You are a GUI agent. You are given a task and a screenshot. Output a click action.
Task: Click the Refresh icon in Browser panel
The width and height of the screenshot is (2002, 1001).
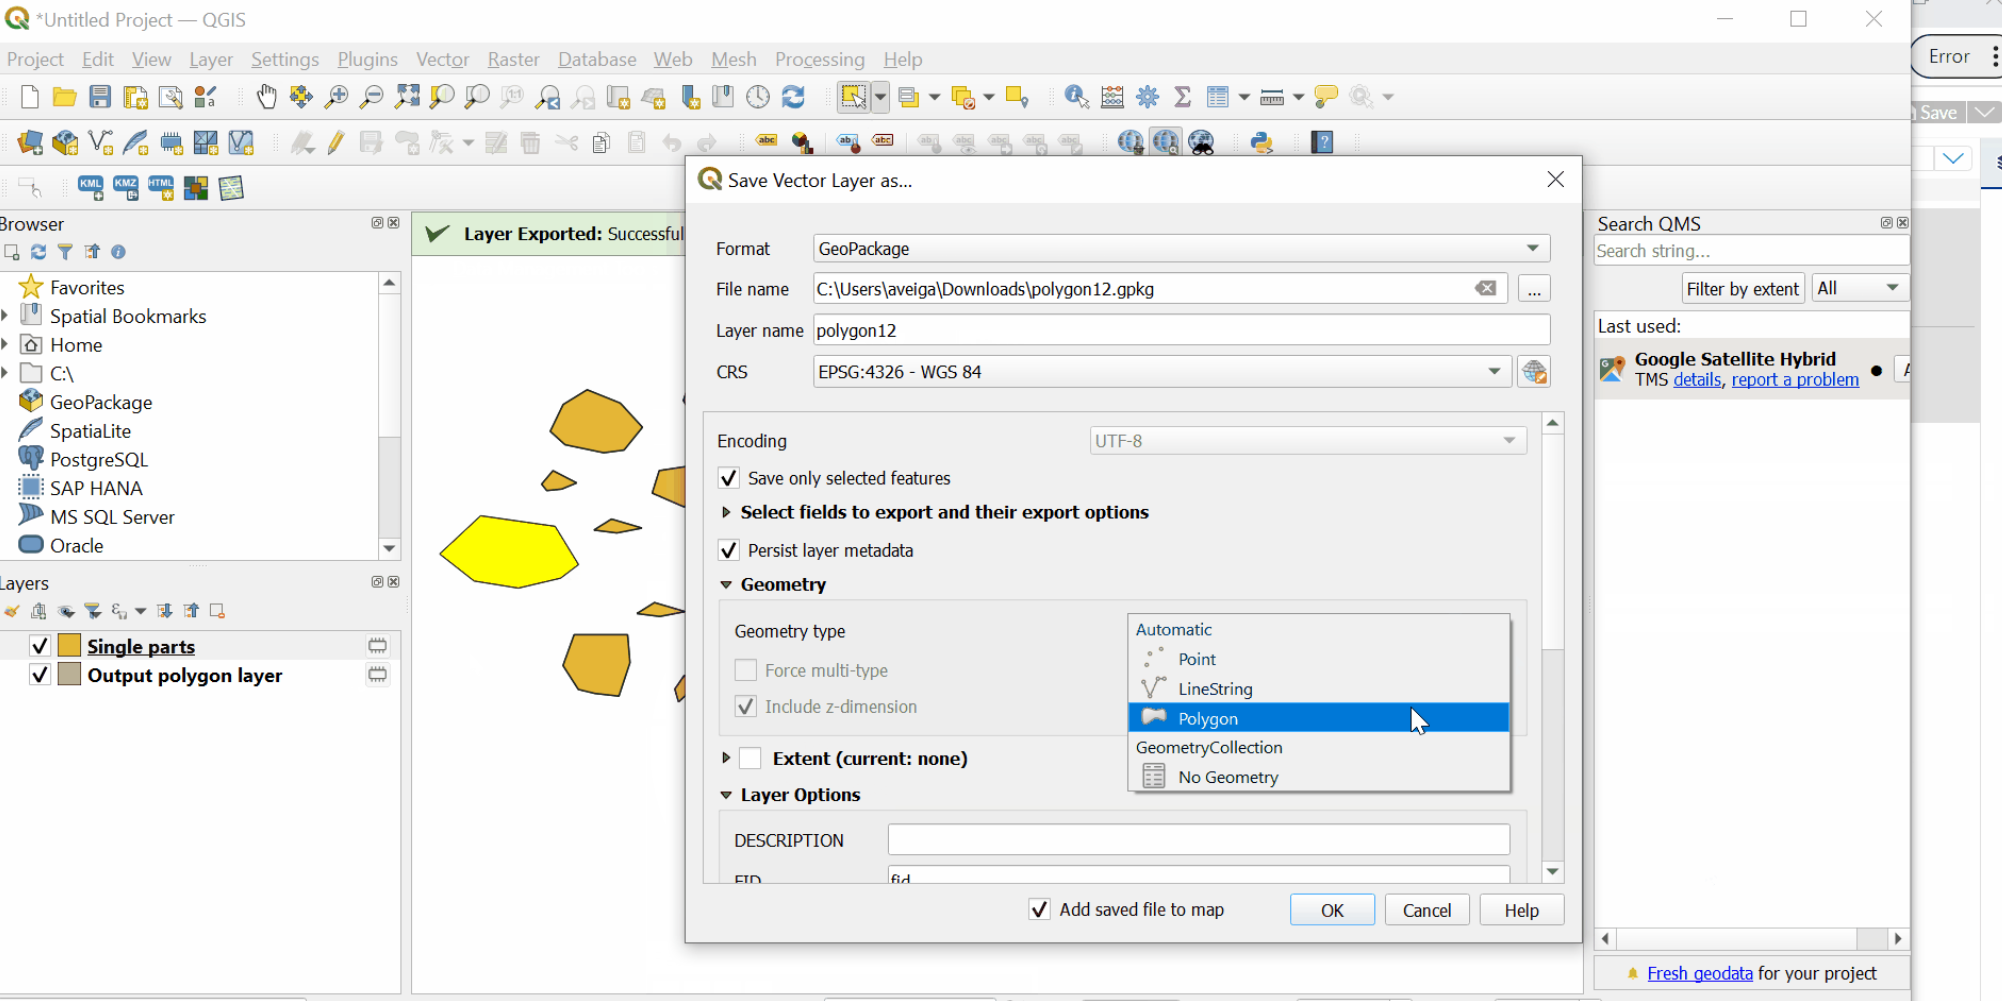[38, 252]
